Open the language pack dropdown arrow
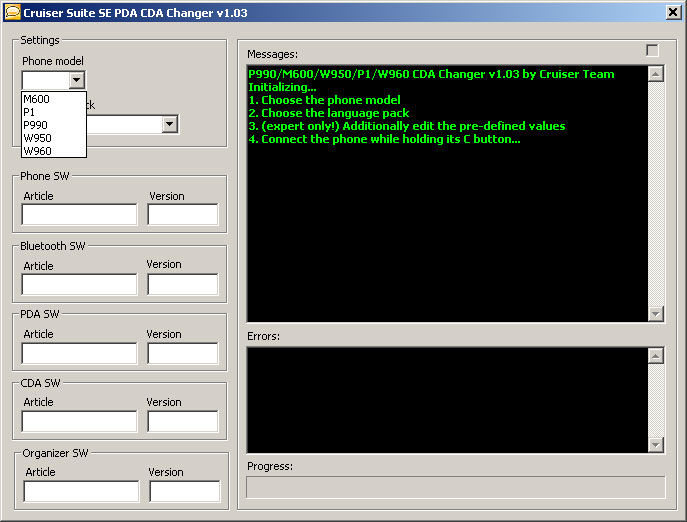Image resolution: width=687 pixels, height=522 pixels. [170, 124]
